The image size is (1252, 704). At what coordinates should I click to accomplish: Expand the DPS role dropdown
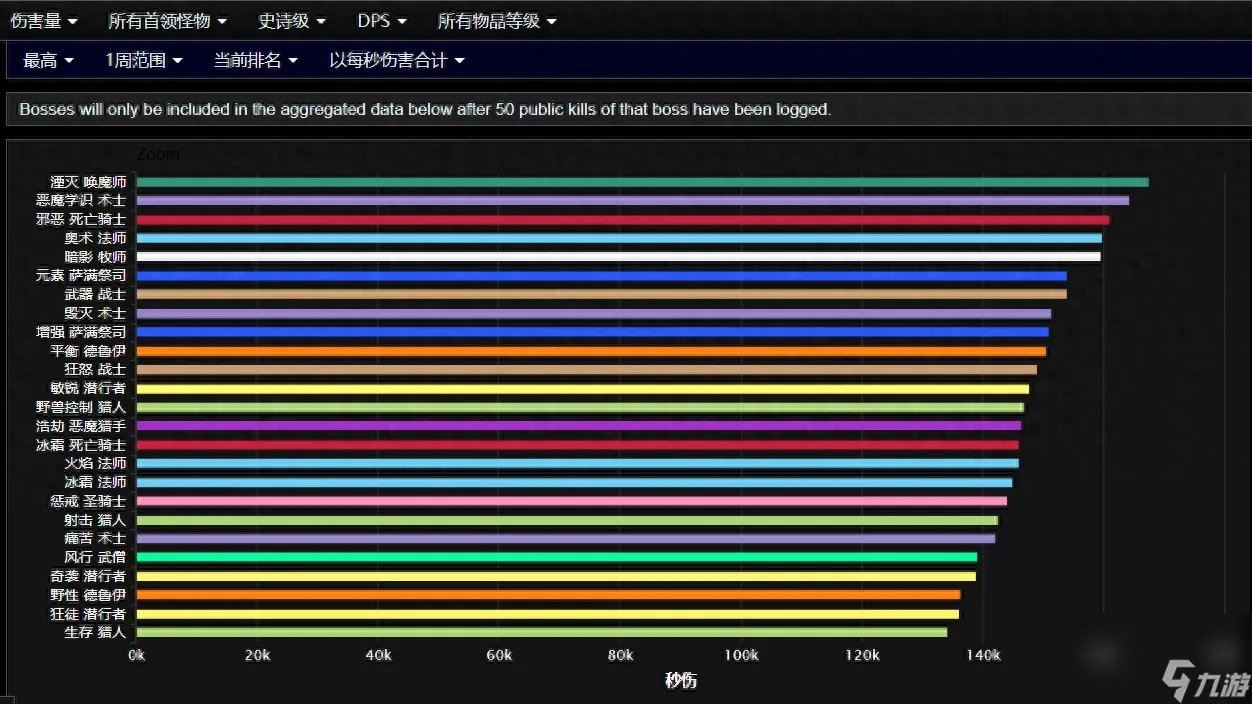pos(381,20)
